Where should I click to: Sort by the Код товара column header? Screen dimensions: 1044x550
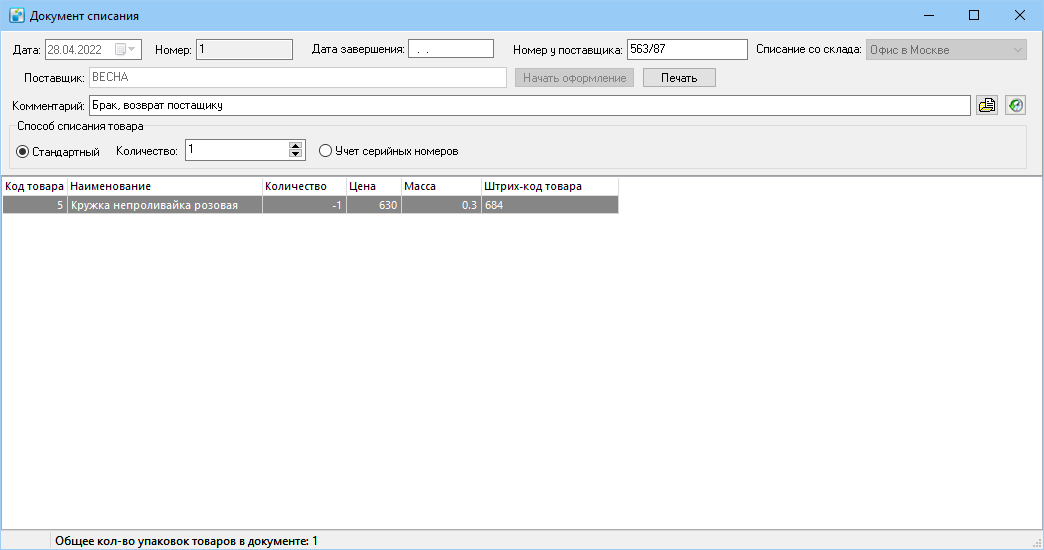pos(35,186)
